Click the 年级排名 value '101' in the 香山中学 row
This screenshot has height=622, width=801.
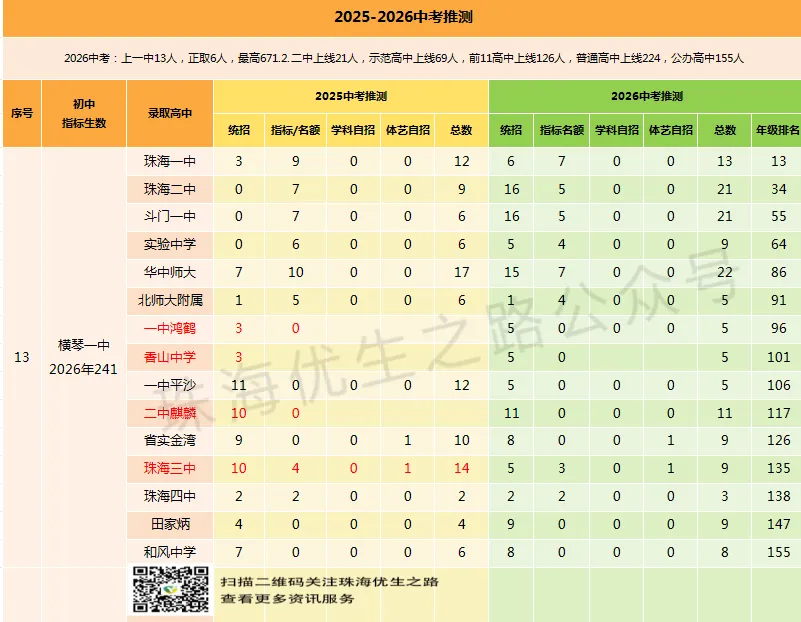point(779,357)
